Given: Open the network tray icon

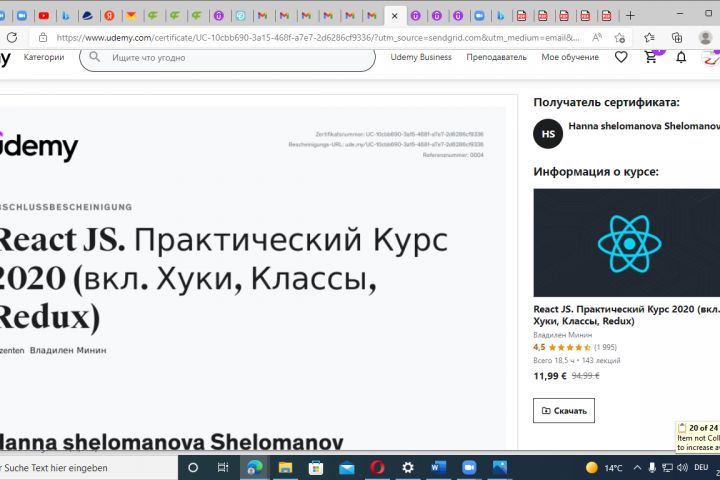Looking at the screenshot, I should click(667, 468).
